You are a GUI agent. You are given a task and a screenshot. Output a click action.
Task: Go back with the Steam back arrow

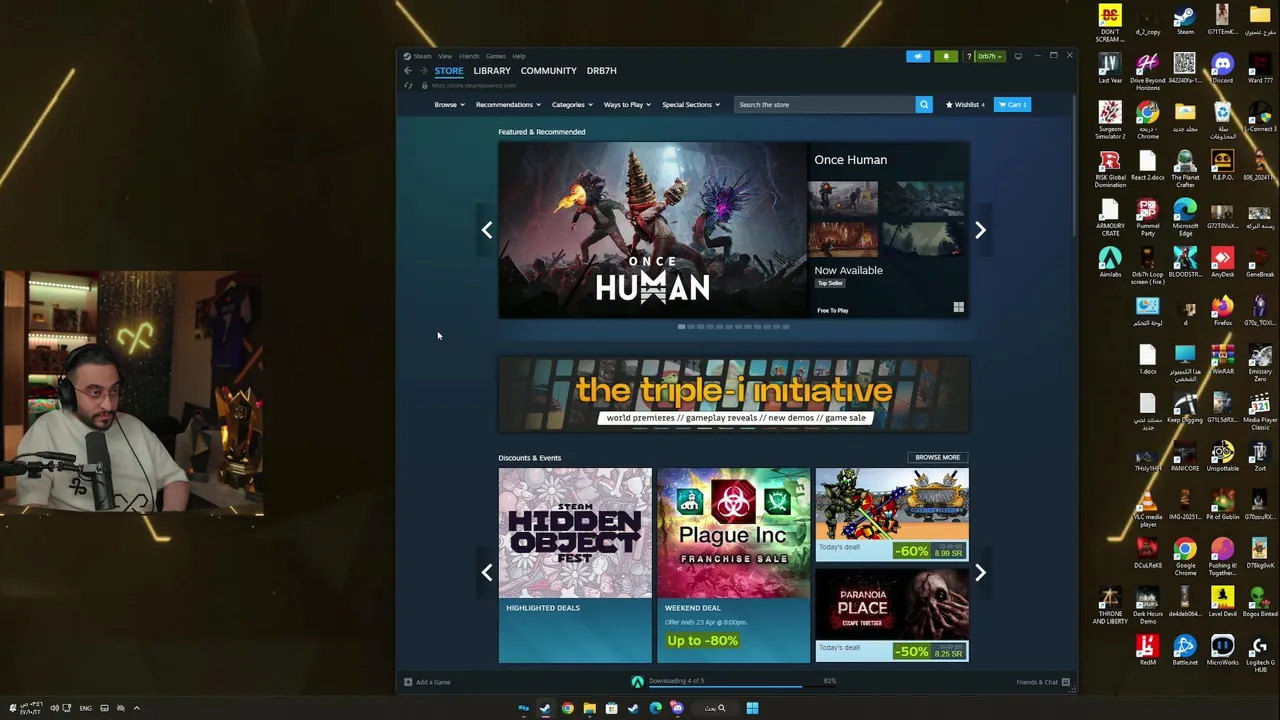pos(407,71)
